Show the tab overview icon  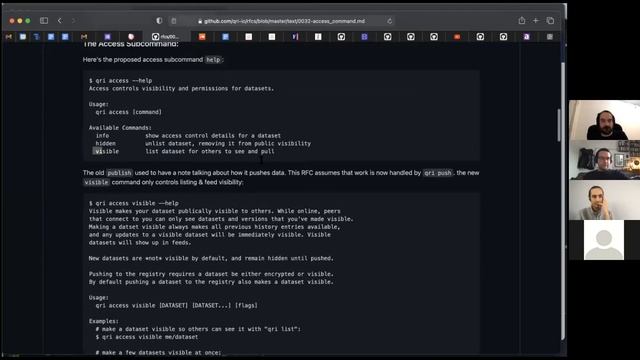550,20
